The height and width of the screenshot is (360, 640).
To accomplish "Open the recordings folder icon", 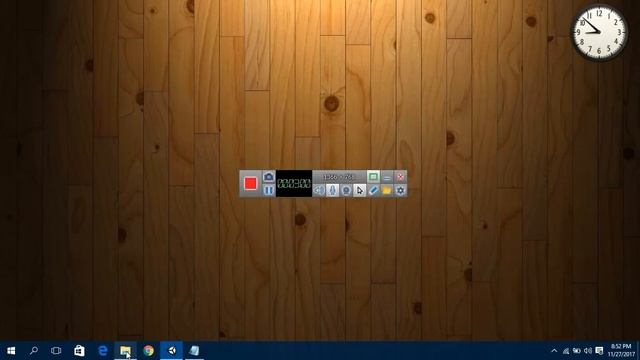I will 387,190.
